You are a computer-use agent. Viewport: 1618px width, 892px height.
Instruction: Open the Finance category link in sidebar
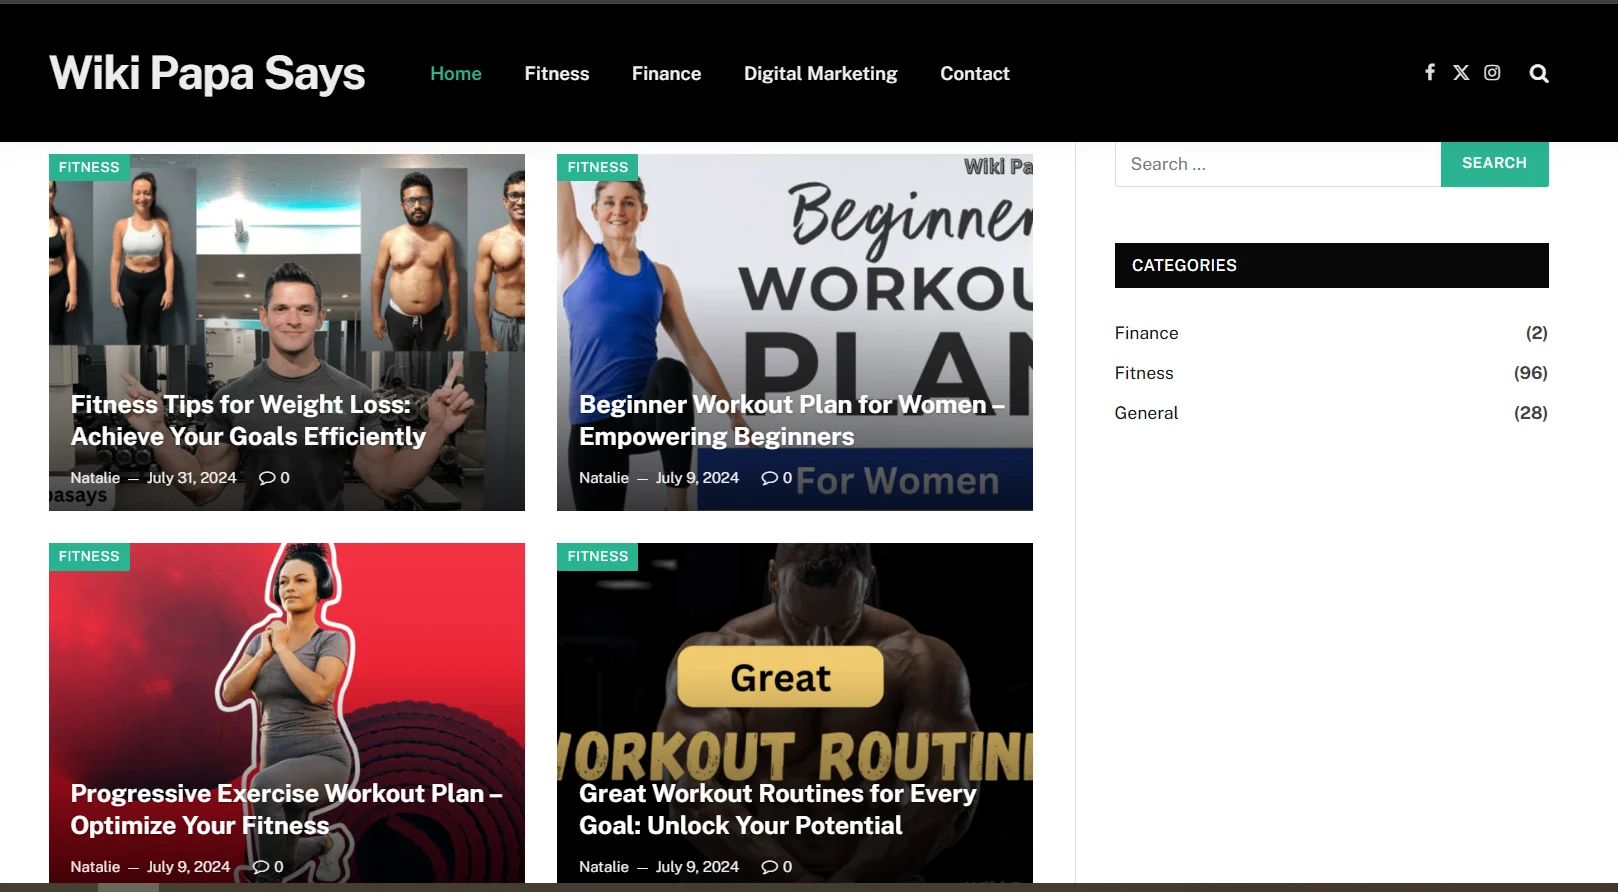[1146, 333]
